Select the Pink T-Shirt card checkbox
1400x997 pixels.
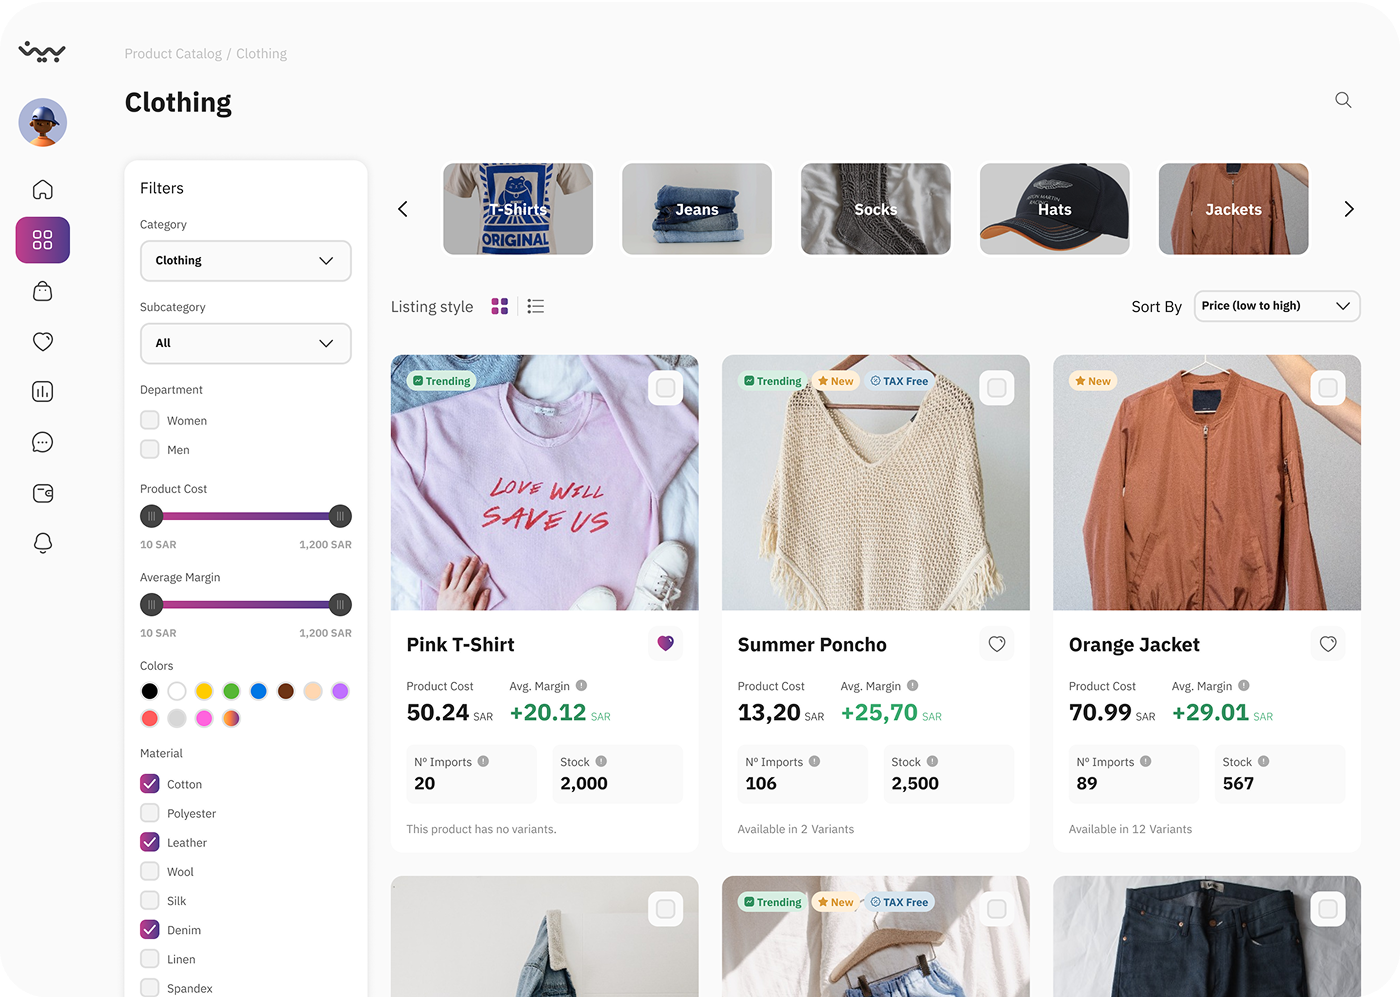666,388
